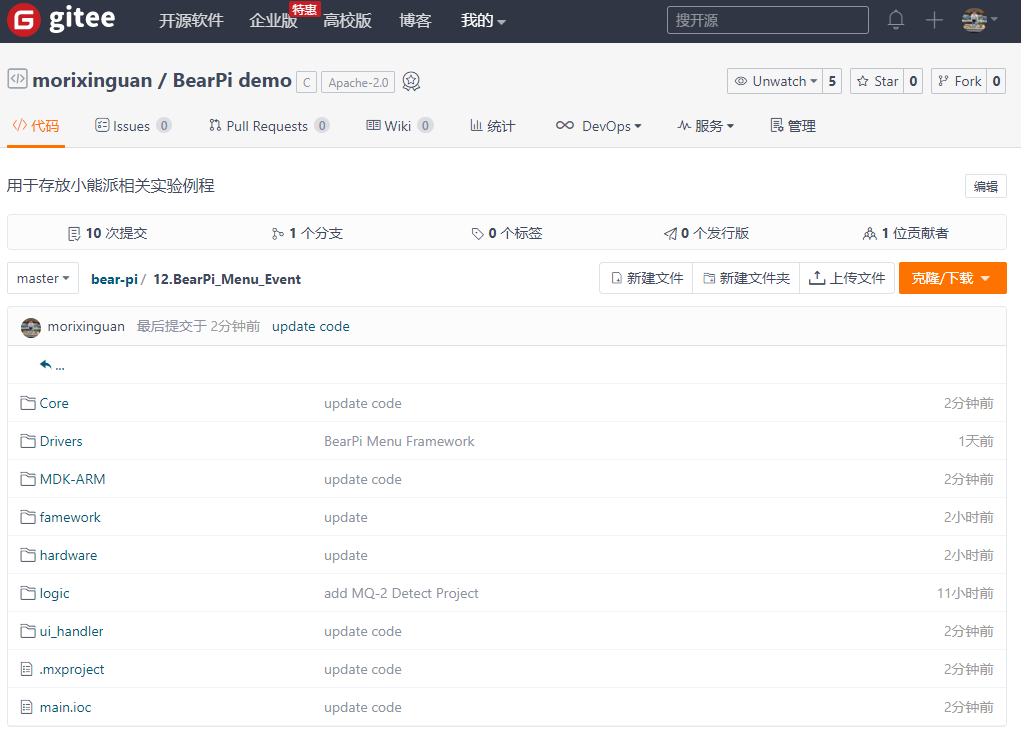Click 博客 in the top navigation
The image size is (1021, 749).
(415, 21)
